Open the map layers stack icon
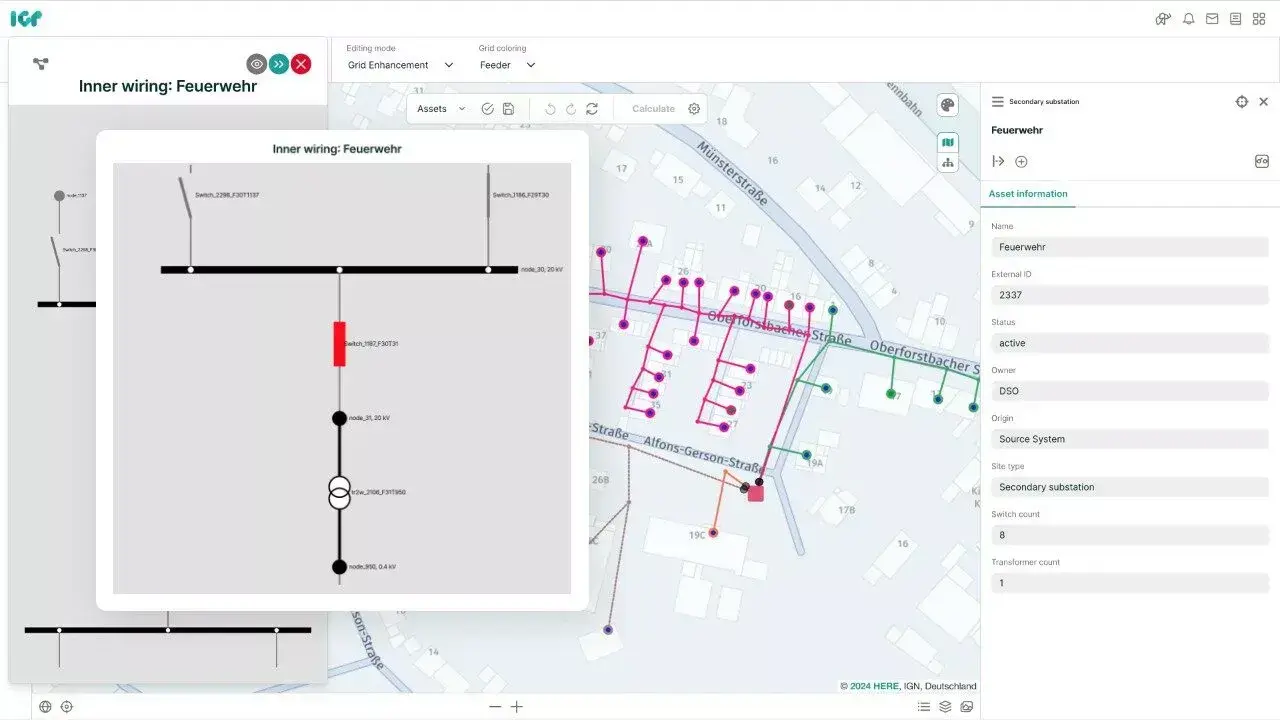Image resolution: width=1280 pixels, height=720 pixels. pos(945,706)
